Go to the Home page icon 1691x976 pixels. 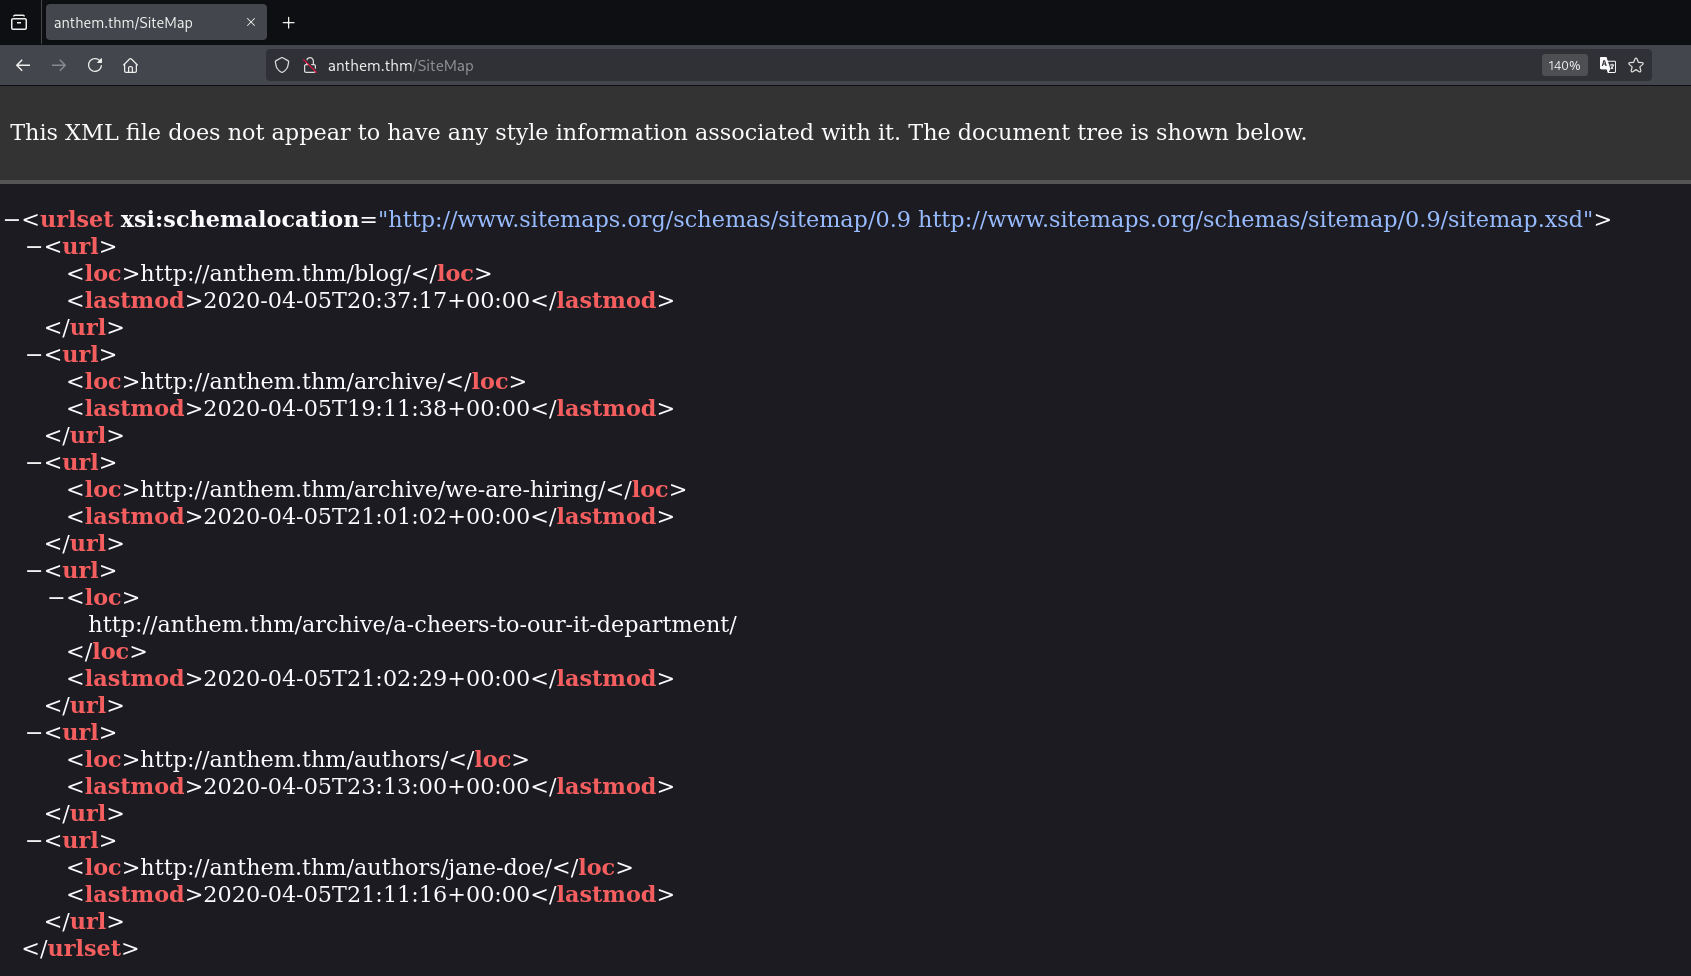[130, 65]
